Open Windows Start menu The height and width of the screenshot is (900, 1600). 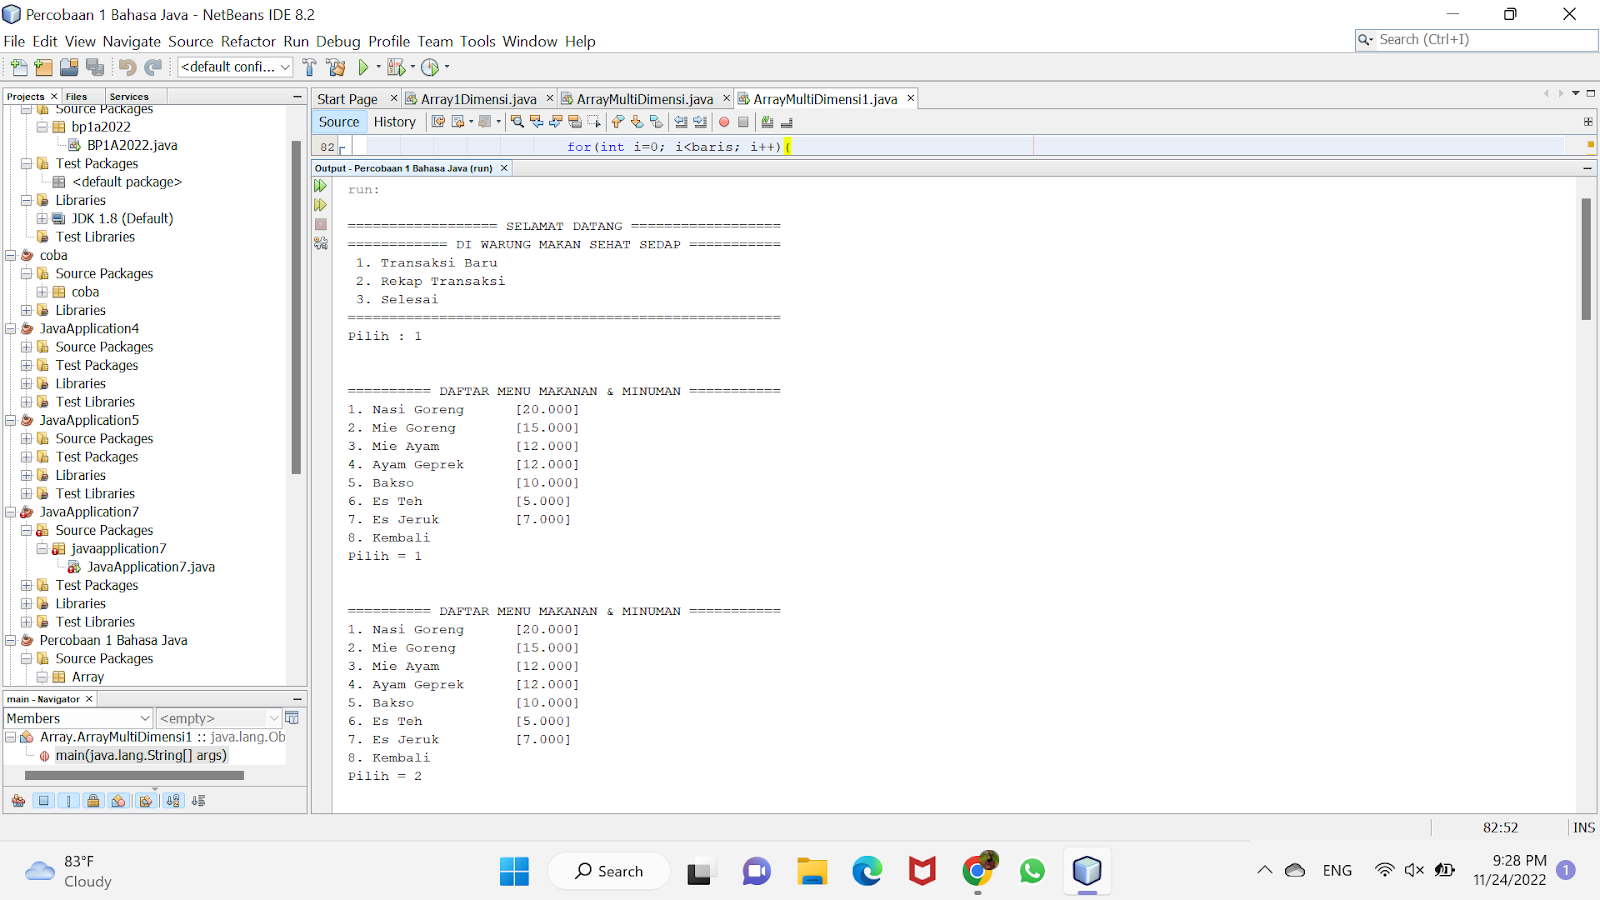(x=514, y=872)
